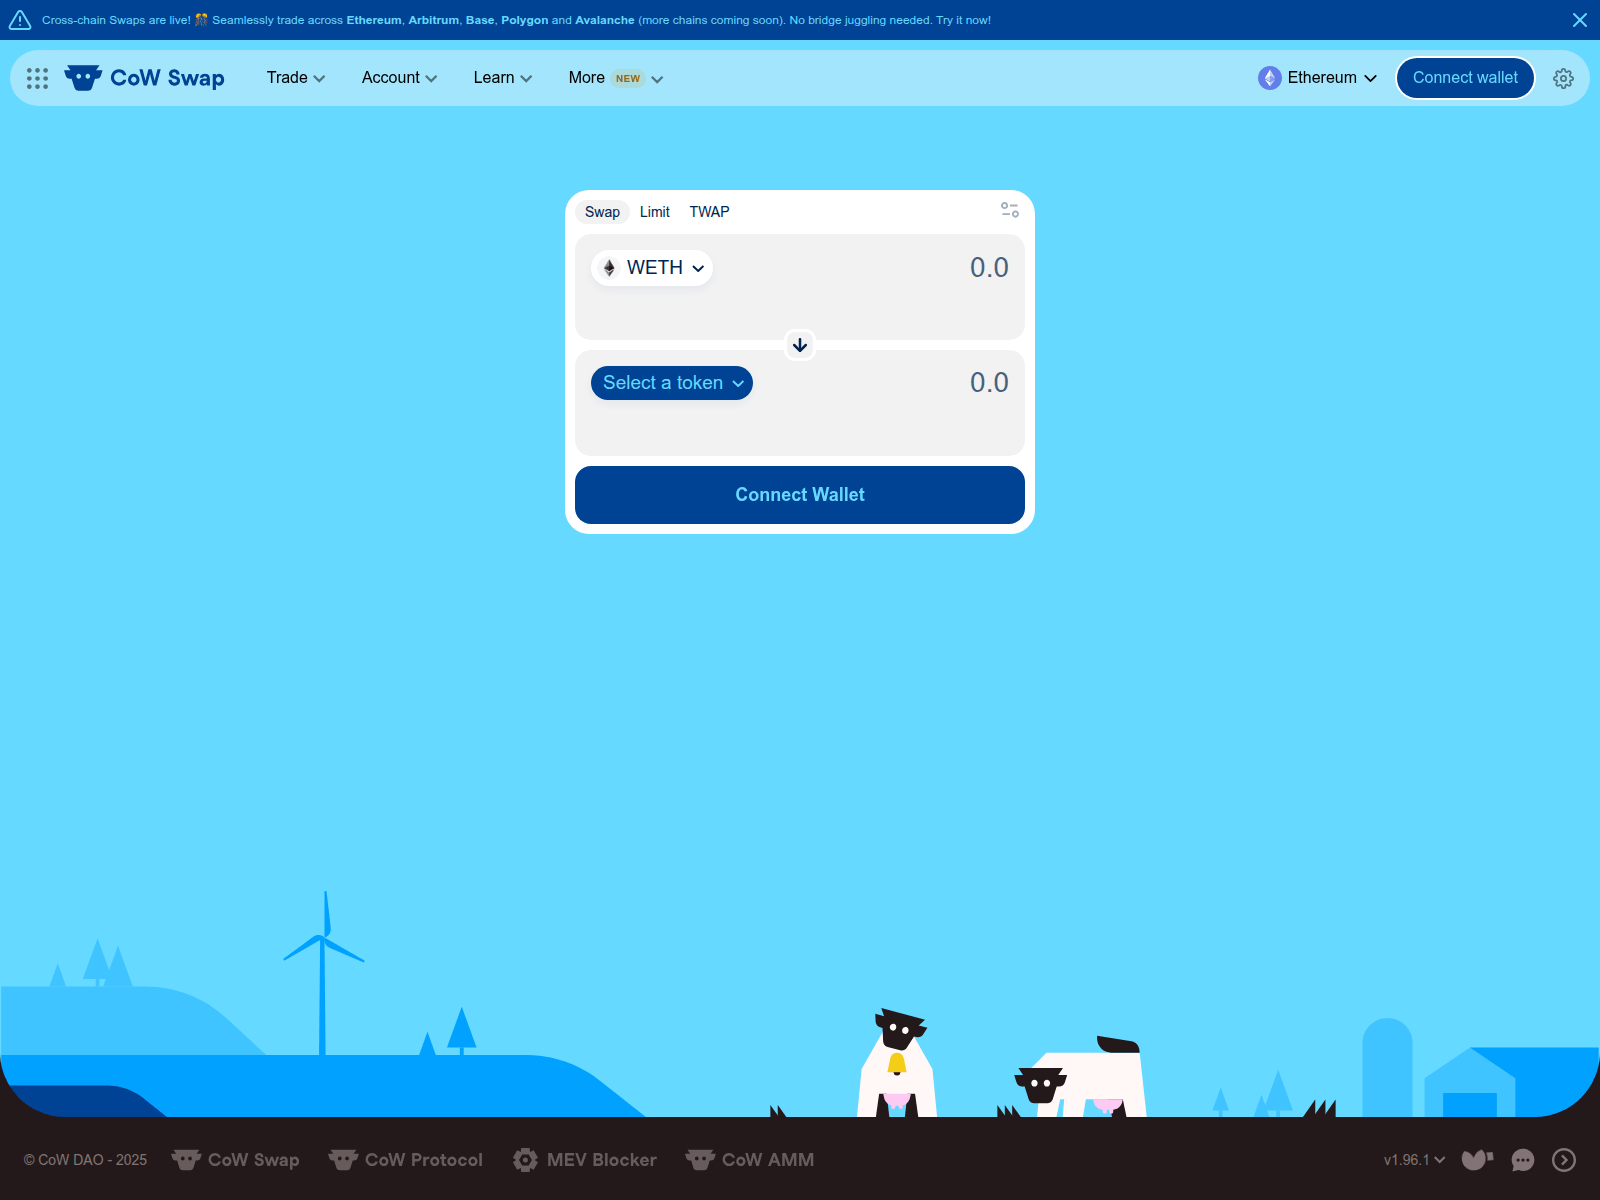Screen dimensions: 1600x1200
Task: Click the swap direction arrow button
Action: (x=800, y=345)
